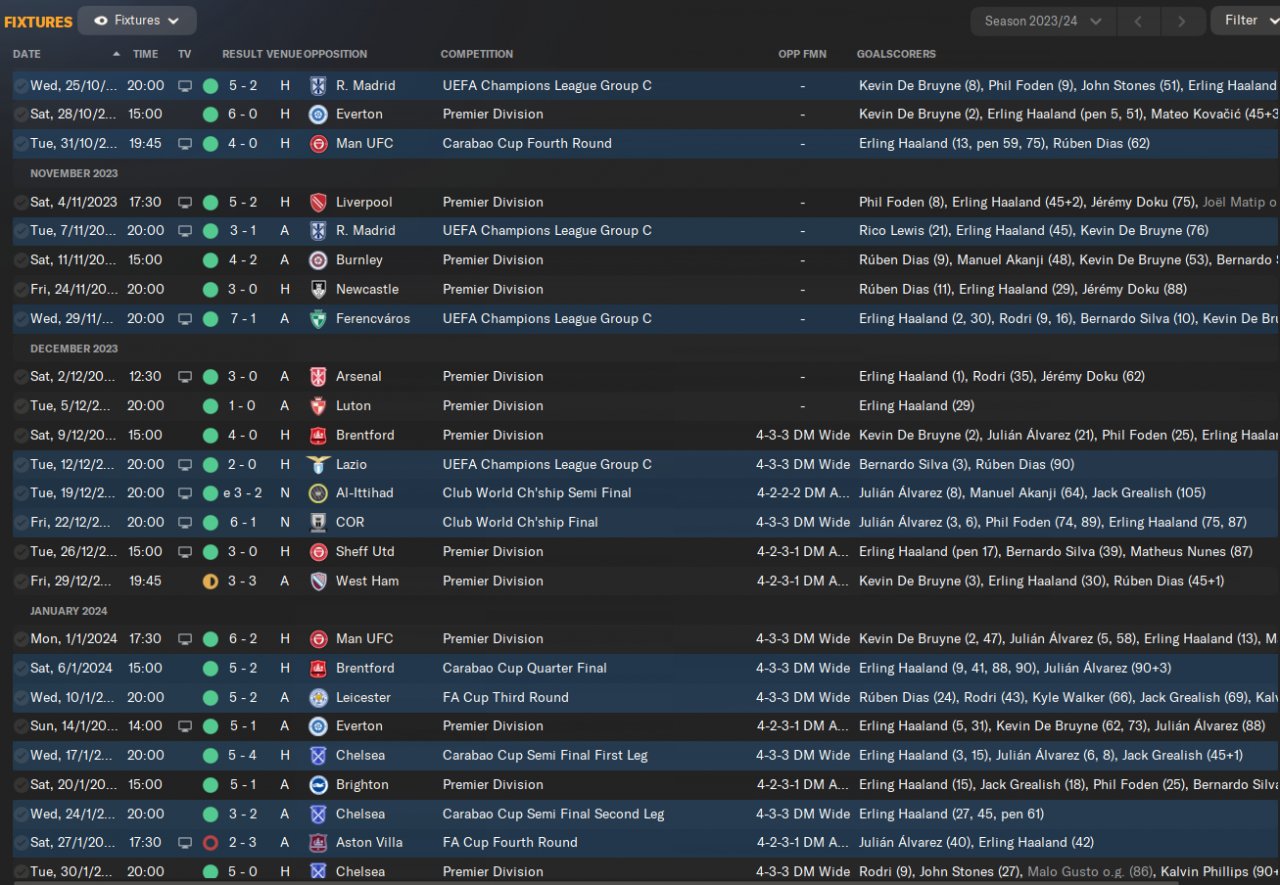Open the Carabao Cup Fourth Round link
Screen dimensions: 1280x885
pyautogui.click(x=527, y=144)
